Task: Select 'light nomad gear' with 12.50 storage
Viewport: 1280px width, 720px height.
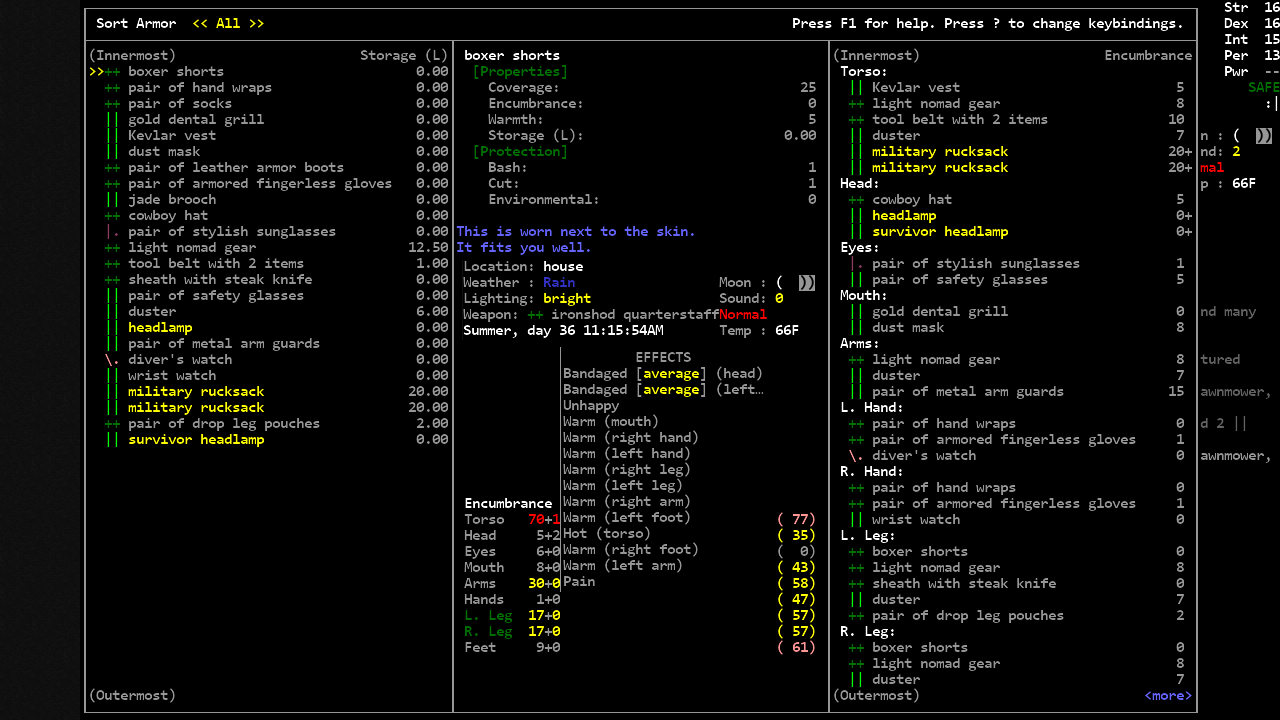Action: (x=192, y=247)
